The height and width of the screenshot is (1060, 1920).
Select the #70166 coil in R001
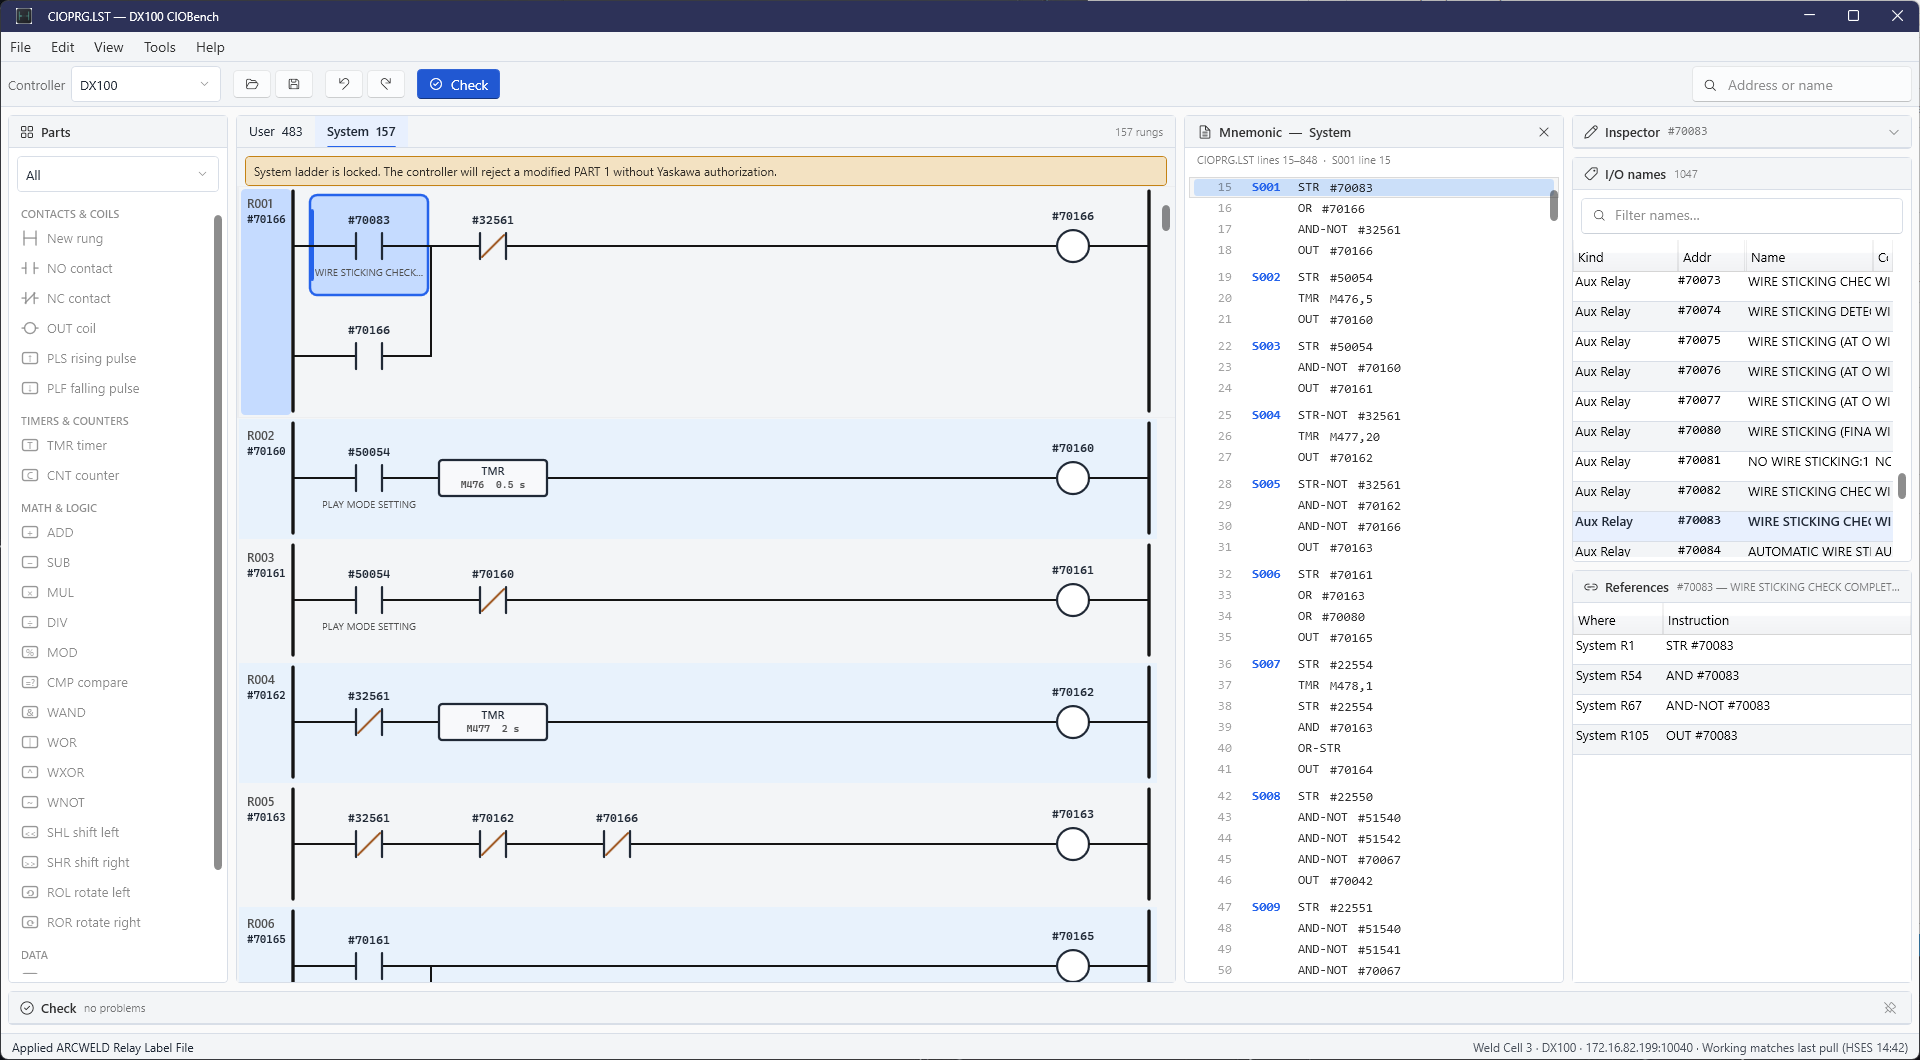(1073, 245)
